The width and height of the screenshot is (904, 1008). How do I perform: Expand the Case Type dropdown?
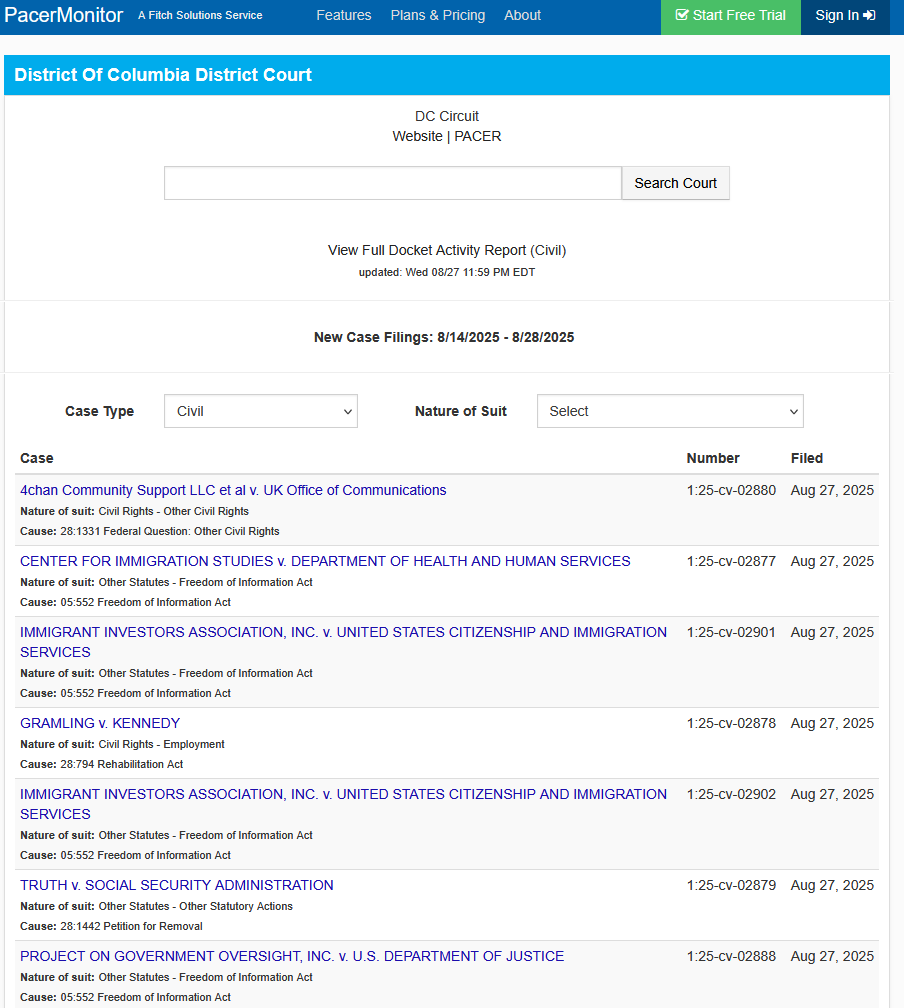click(x=261, y=411)
